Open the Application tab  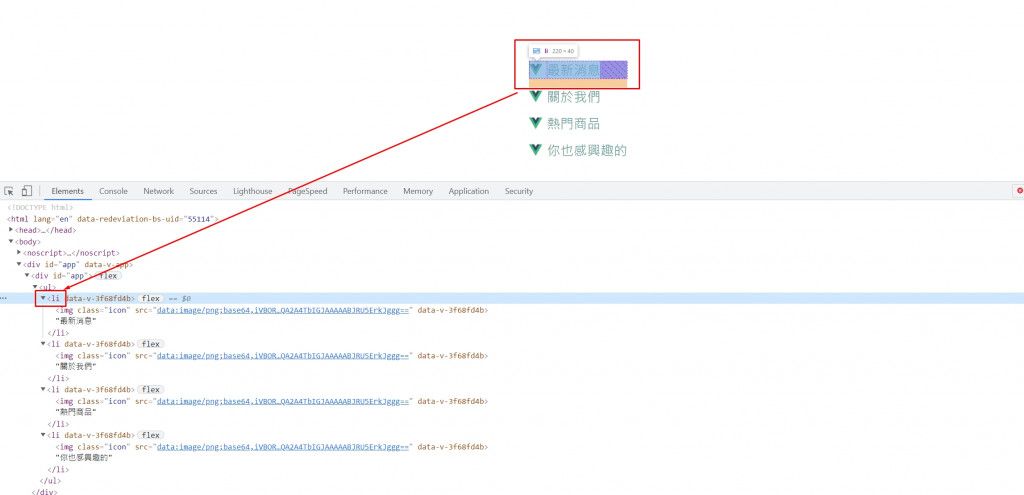coord(469,191)
